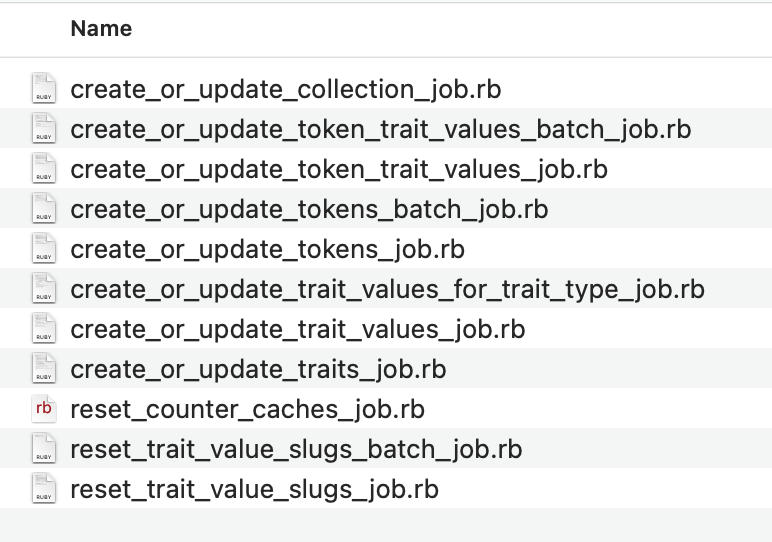The width and height of the screenshot is (772, 542).
Task: Click the icon for create_or_update_traits_job.rb
Action: click(43, 369)
